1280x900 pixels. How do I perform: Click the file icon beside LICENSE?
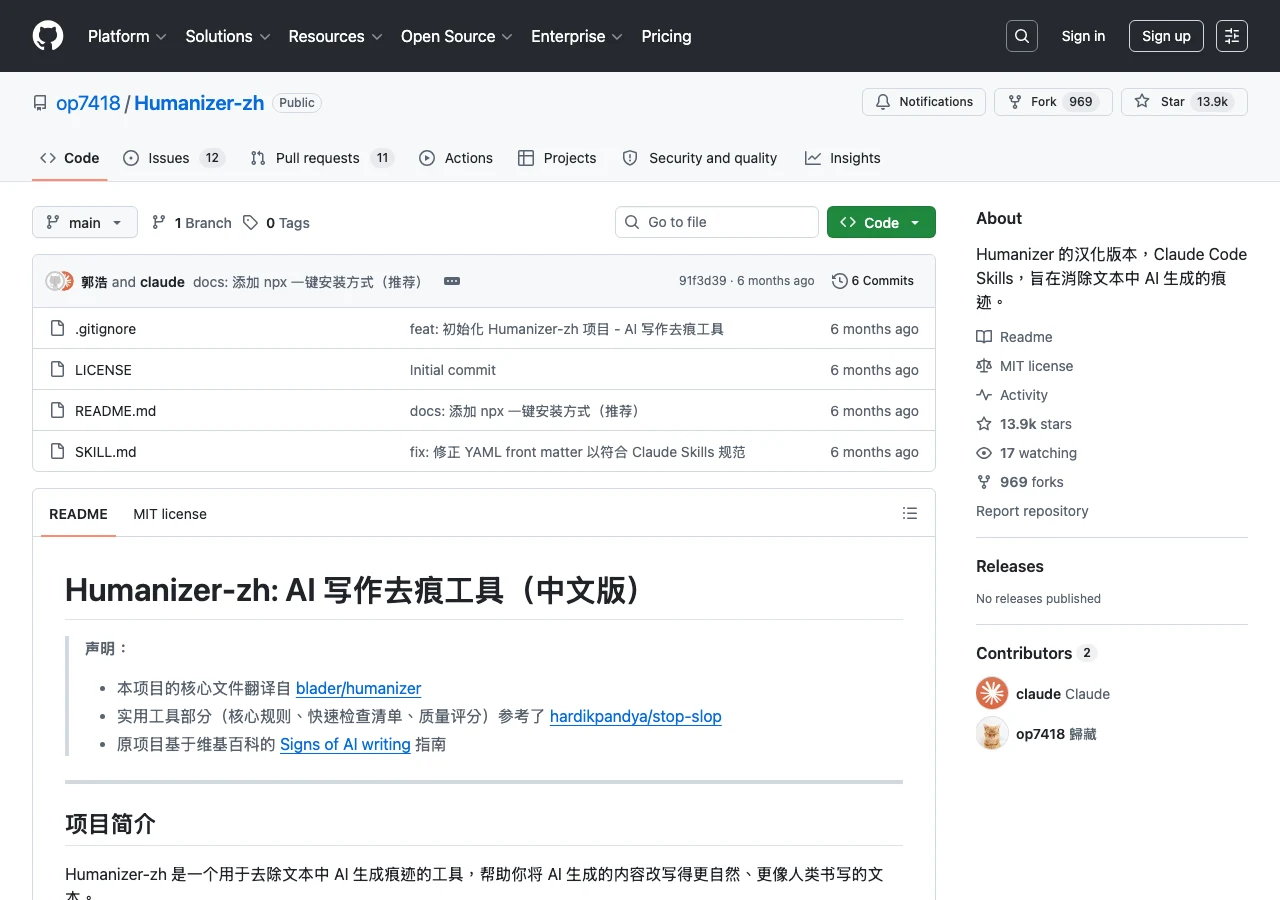(x=57, y=370)
